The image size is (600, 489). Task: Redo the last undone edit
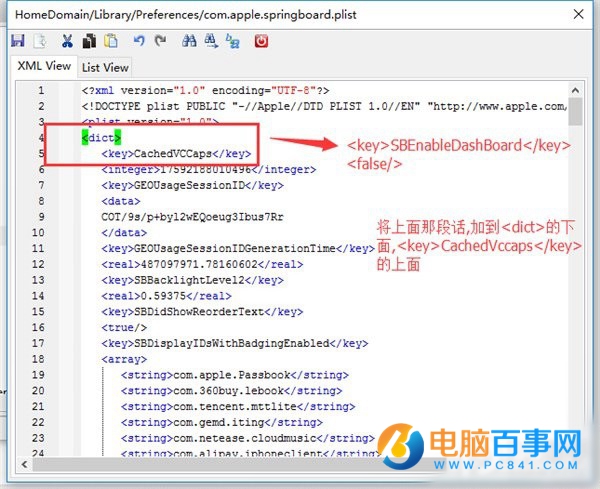point(160,41)
